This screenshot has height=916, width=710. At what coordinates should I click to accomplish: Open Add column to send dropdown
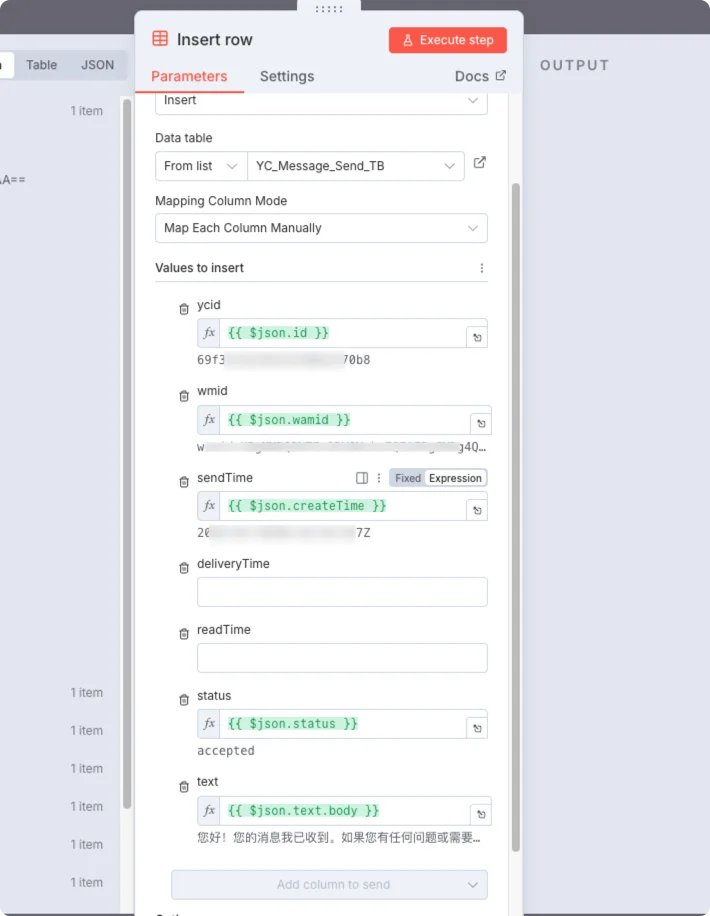click(x=329, y=884)
